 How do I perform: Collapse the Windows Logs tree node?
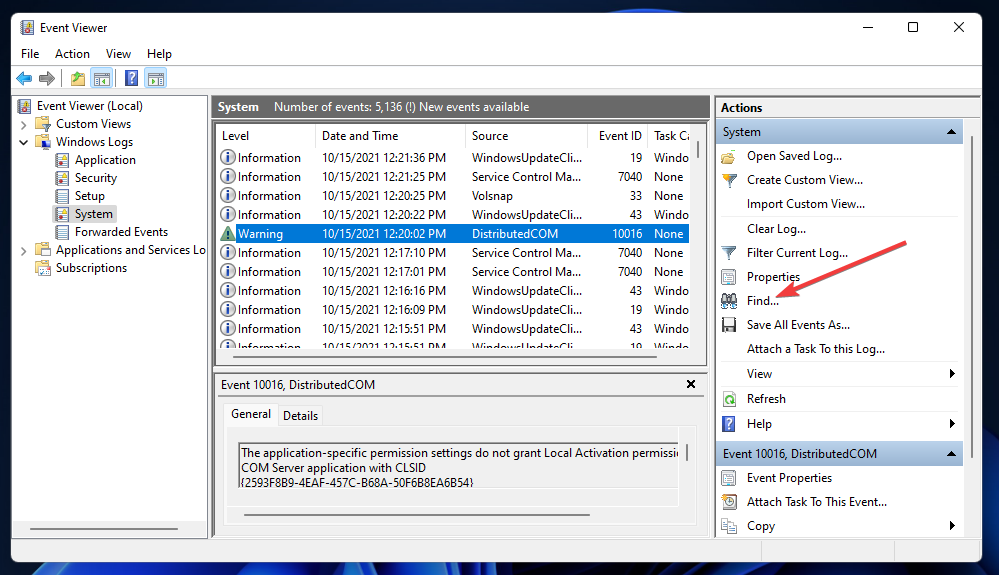(24, 142)
